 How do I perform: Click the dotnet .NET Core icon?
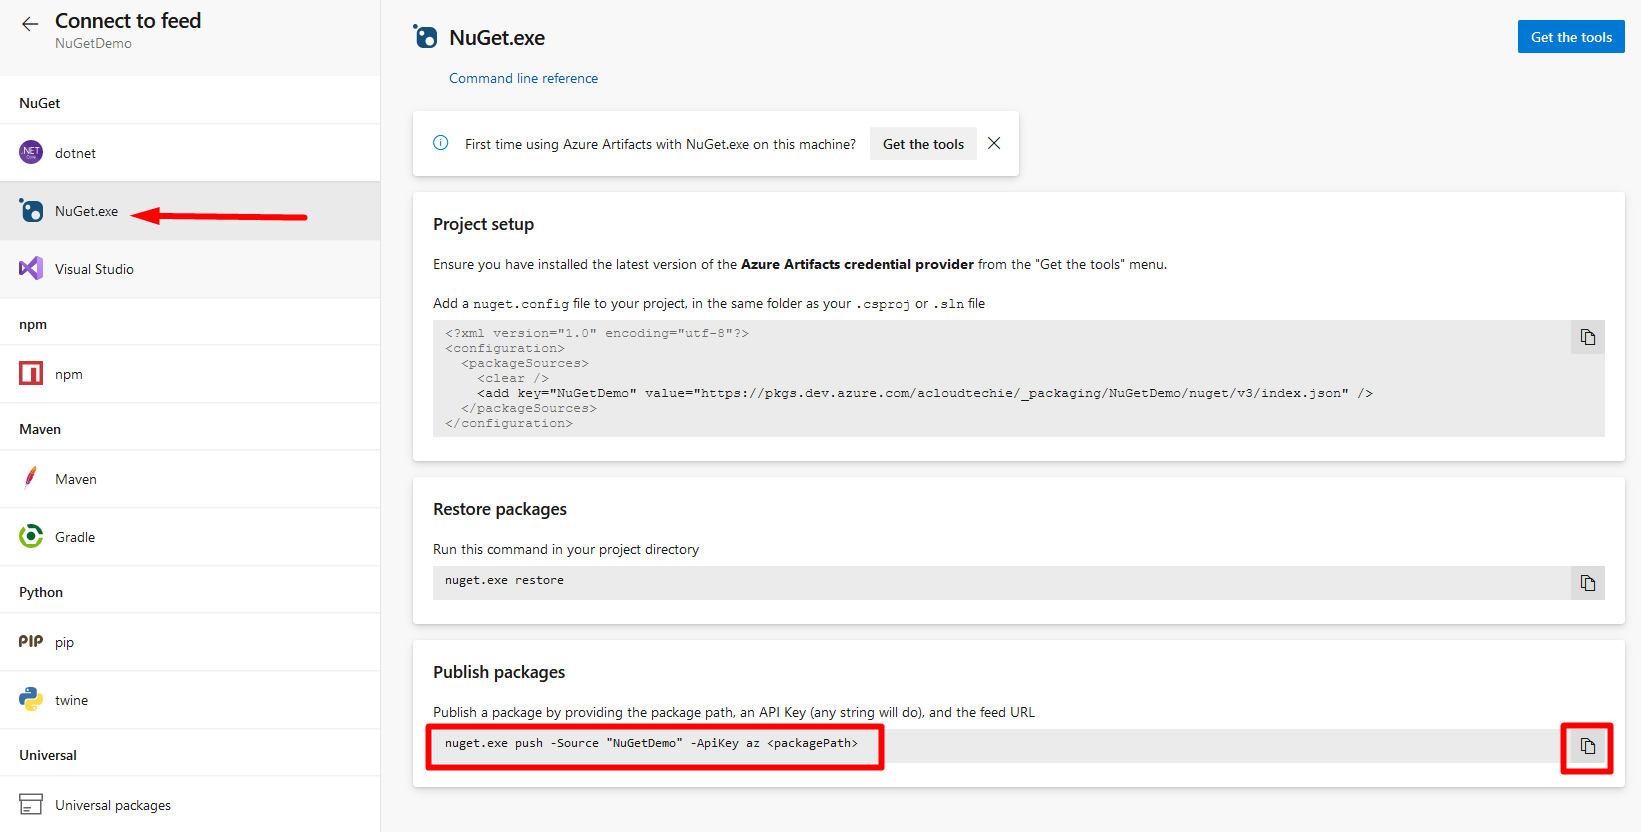coord(31,152)
